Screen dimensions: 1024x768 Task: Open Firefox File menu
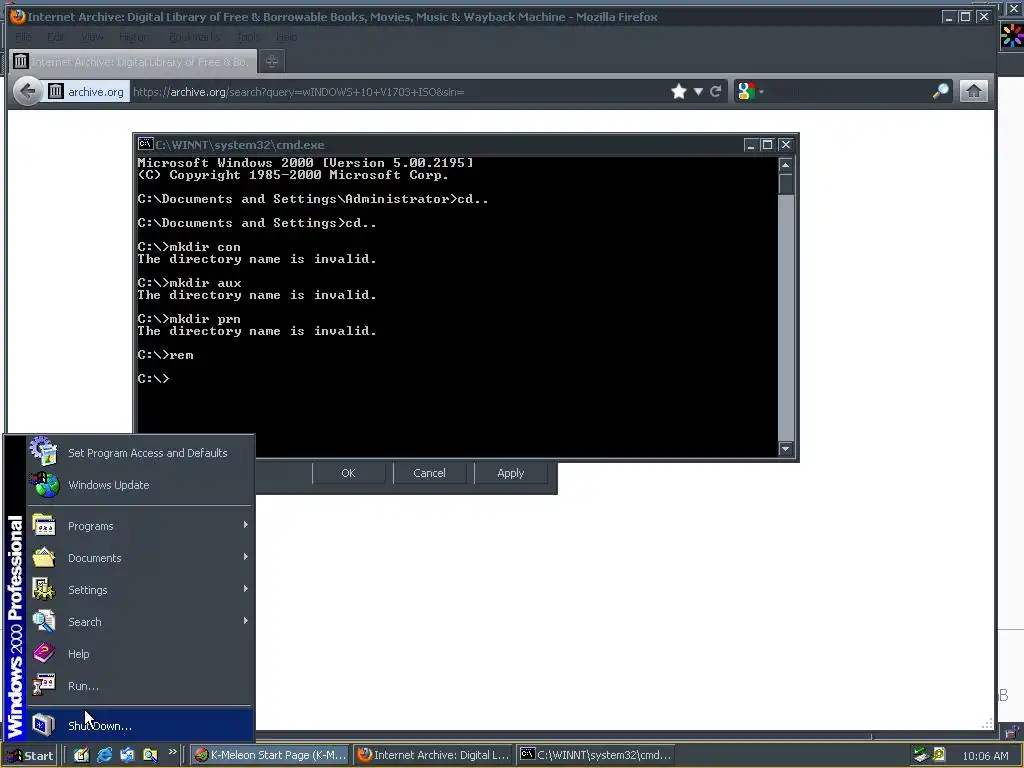click(x=24, y=37)
